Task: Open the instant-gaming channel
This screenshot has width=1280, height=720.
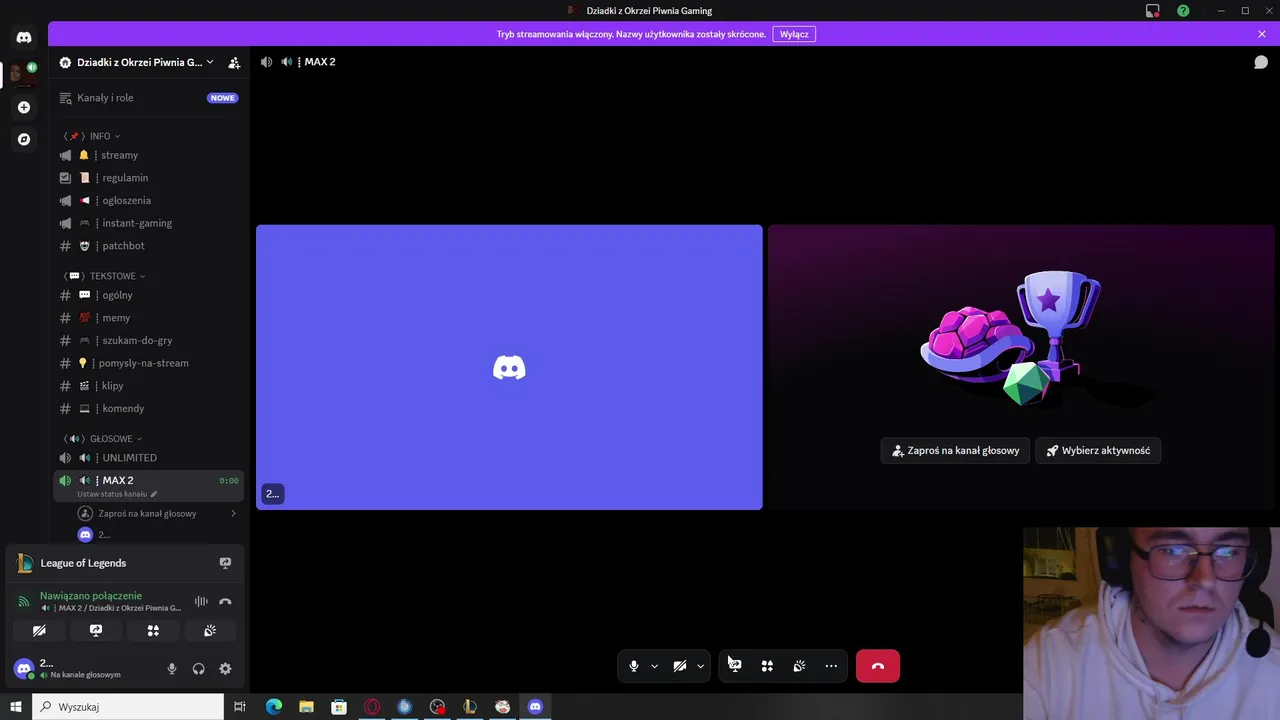Action: pyautogui.click(x=149, y=223)
